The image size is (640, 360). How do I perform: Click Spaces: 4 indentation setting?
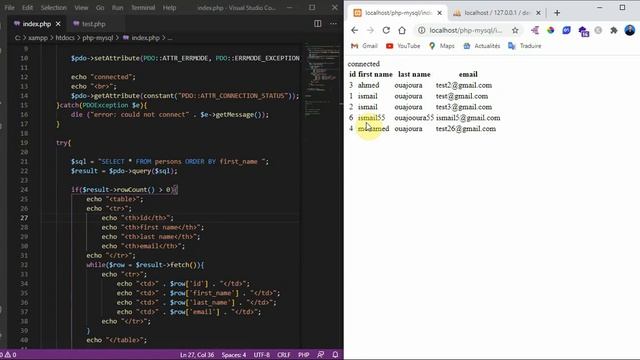tap(234, 355)
